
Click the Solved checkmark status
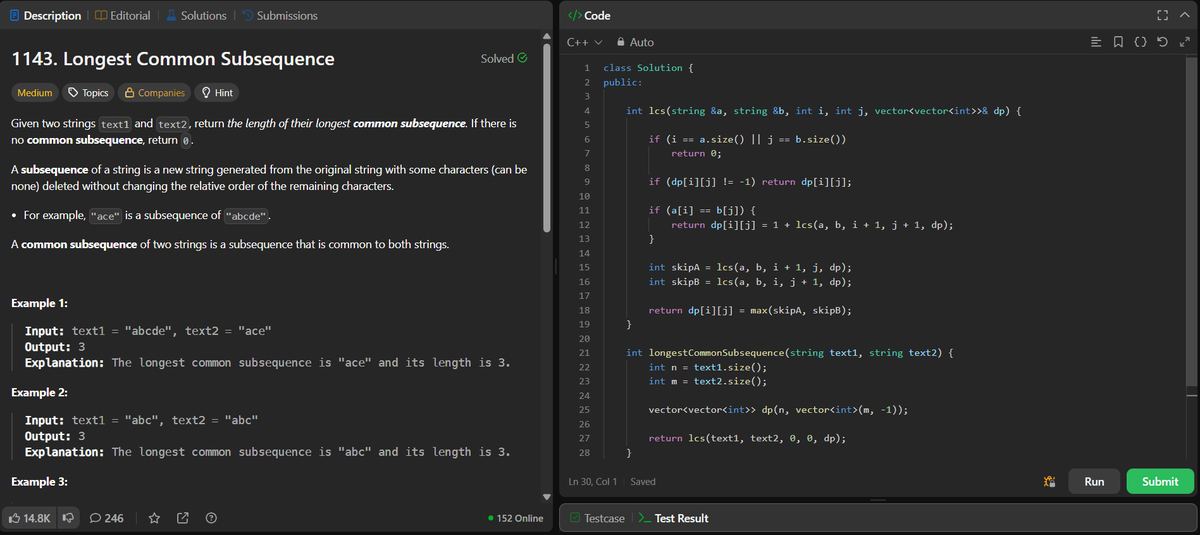coord(504,59)
